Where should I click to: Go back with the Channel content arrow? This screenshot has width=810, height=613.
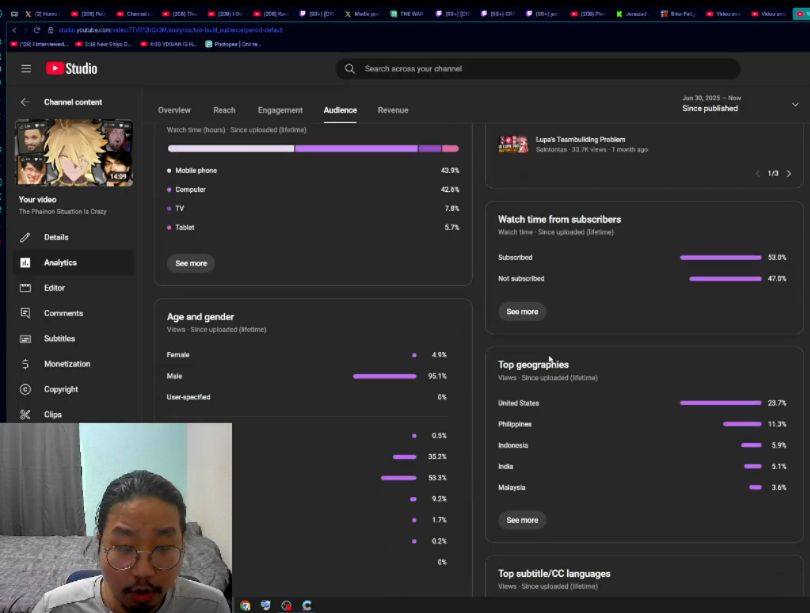tap(25, 102)
